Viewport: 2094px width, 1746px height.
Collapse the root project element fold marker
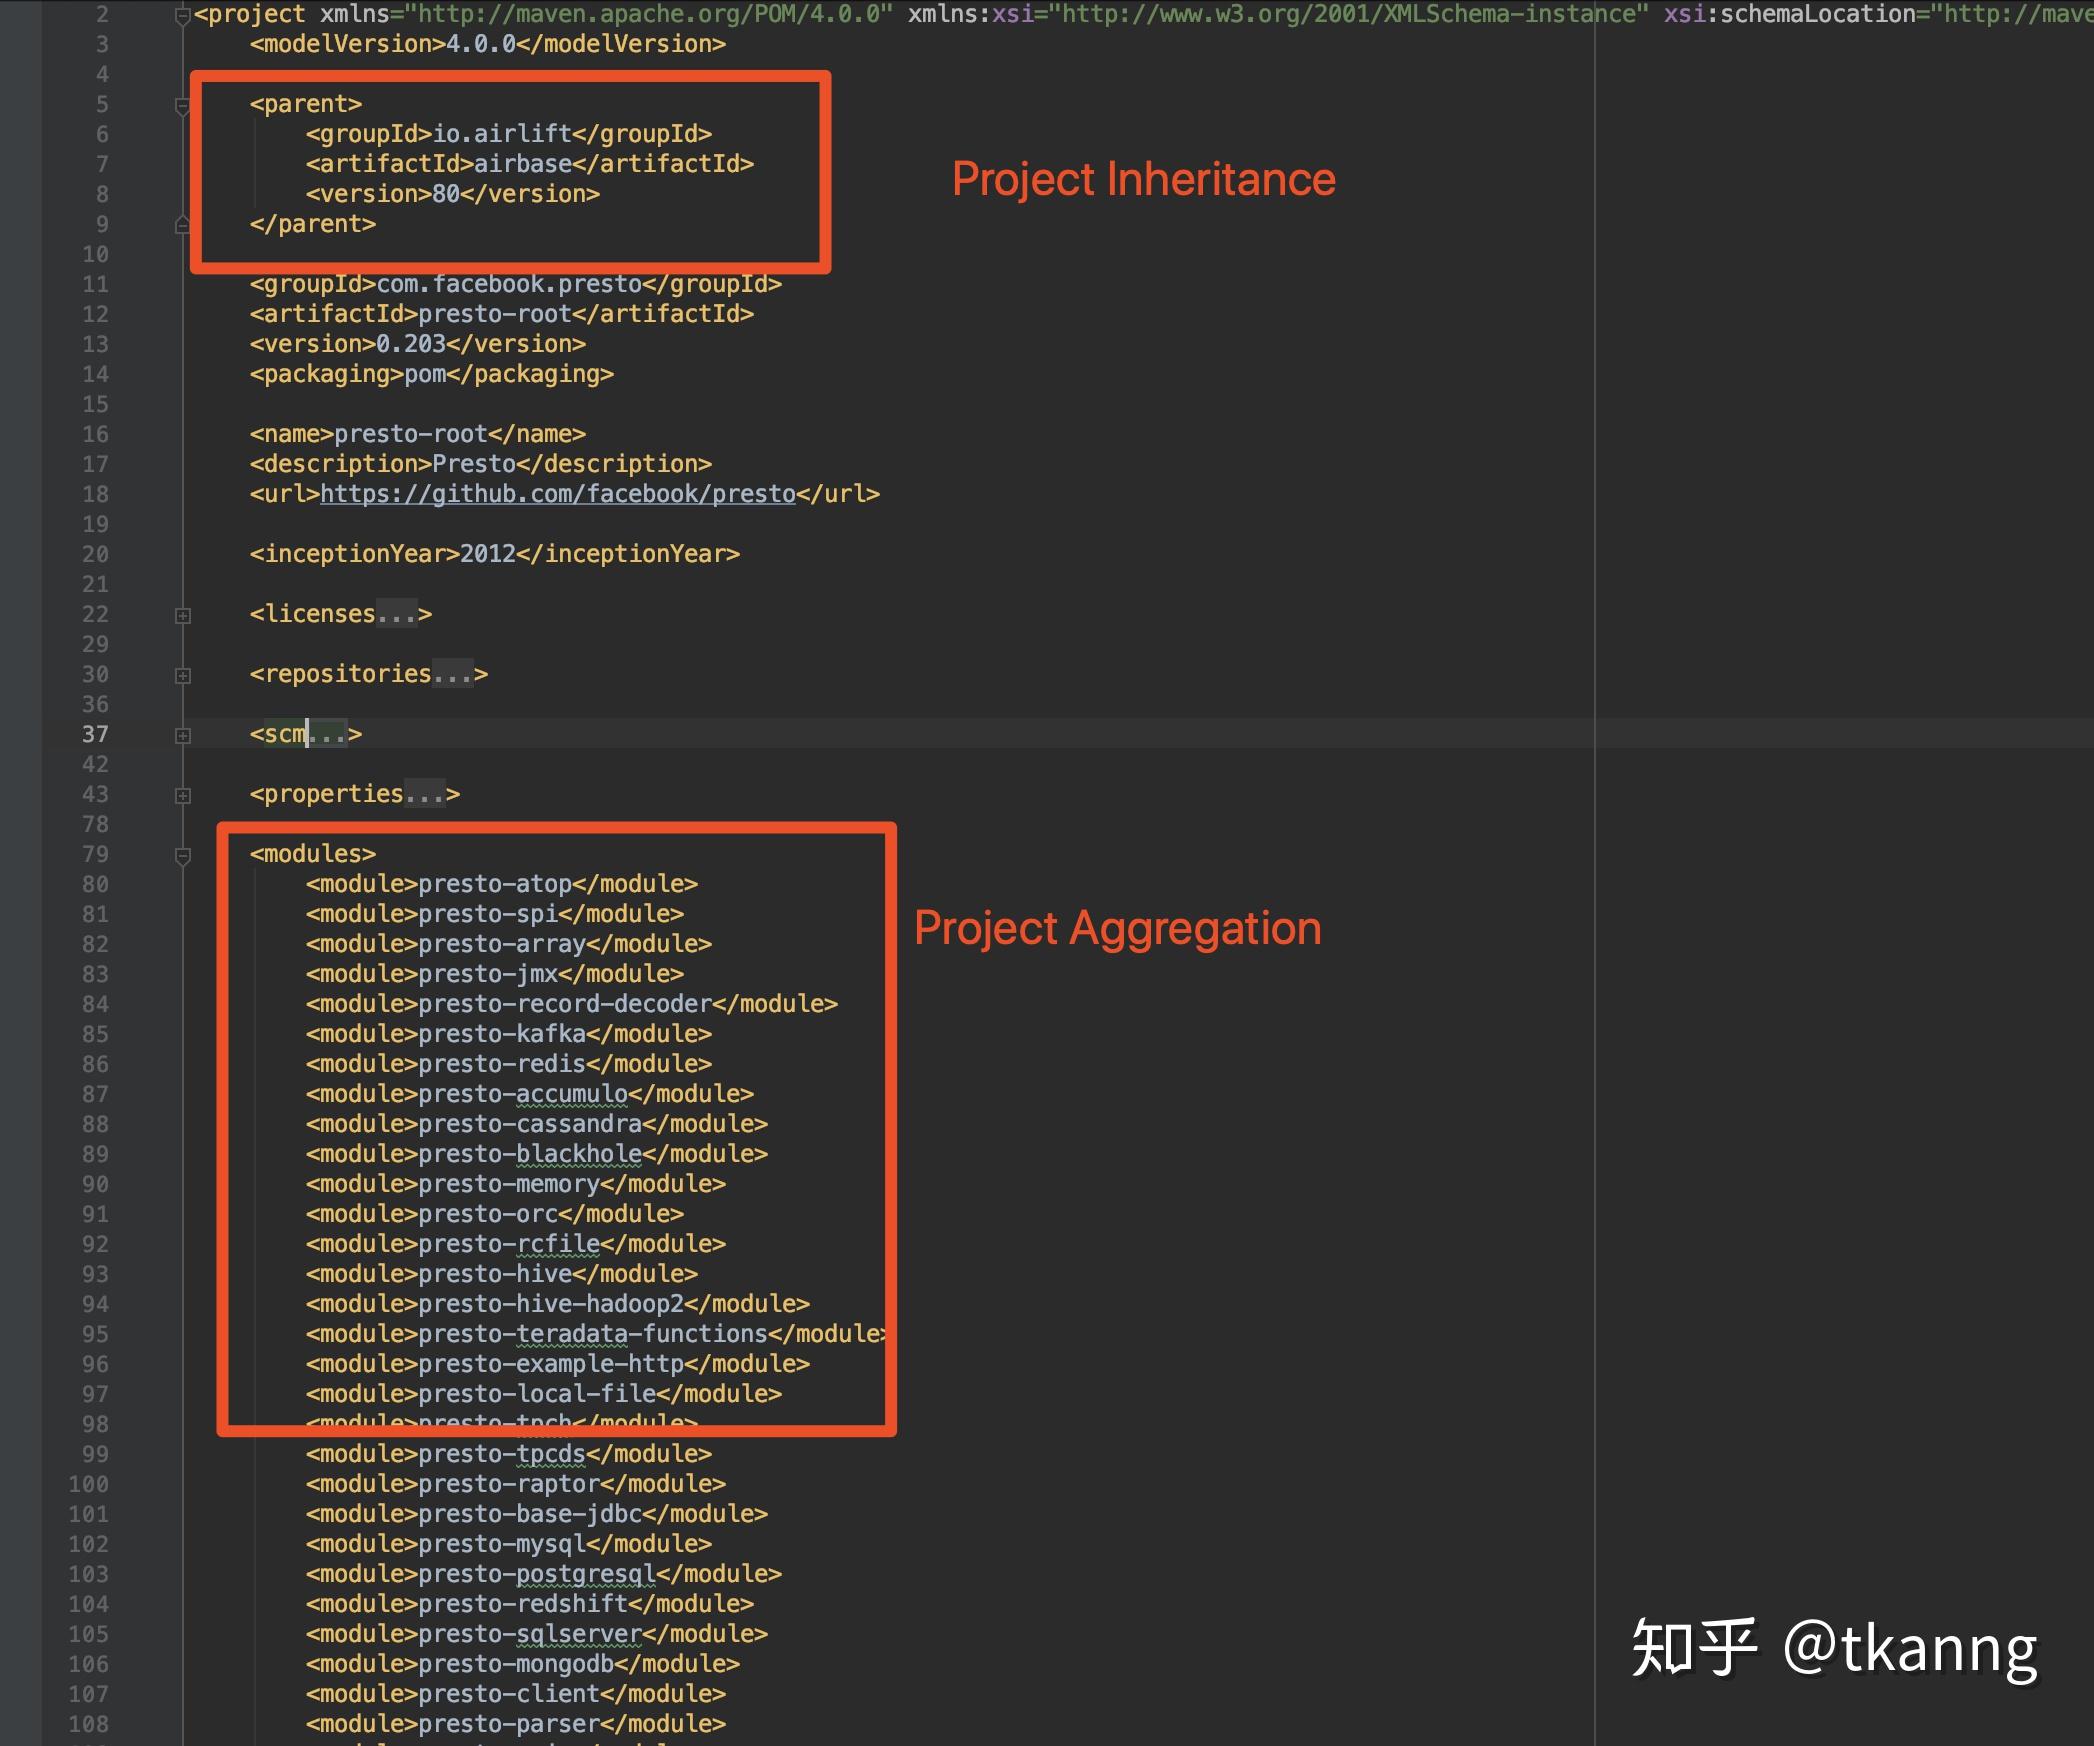183,16
